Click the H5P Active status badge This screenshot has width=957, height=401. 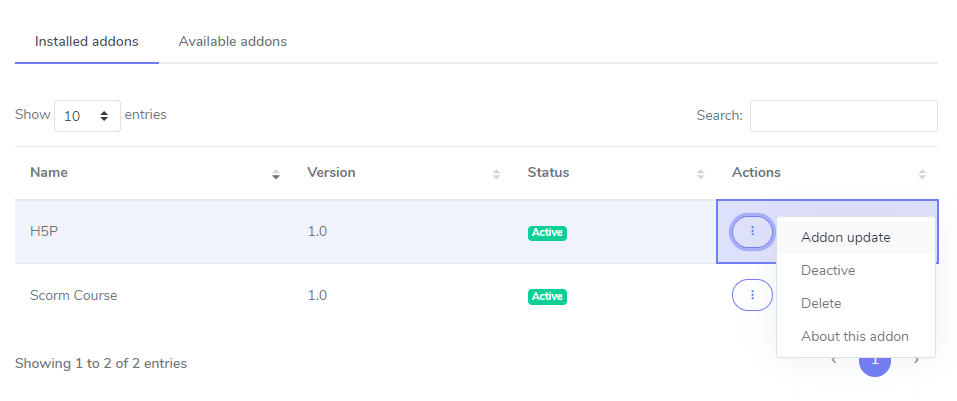tap(547, 233)
